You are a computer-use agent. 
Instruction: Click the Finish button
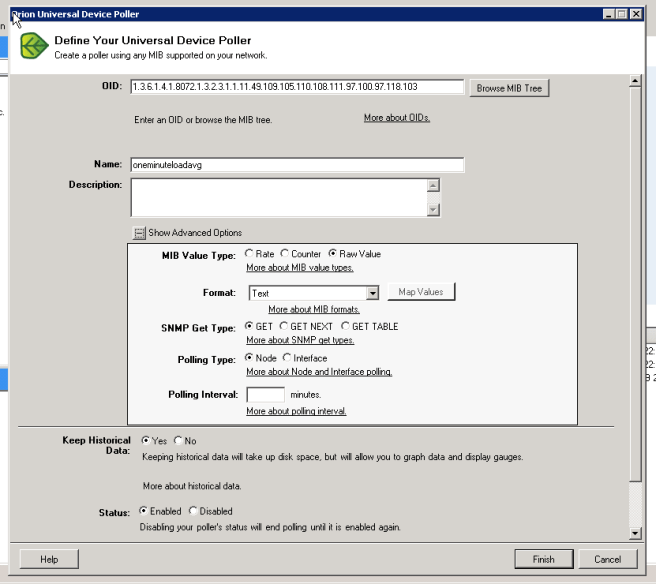click(544, 559)
